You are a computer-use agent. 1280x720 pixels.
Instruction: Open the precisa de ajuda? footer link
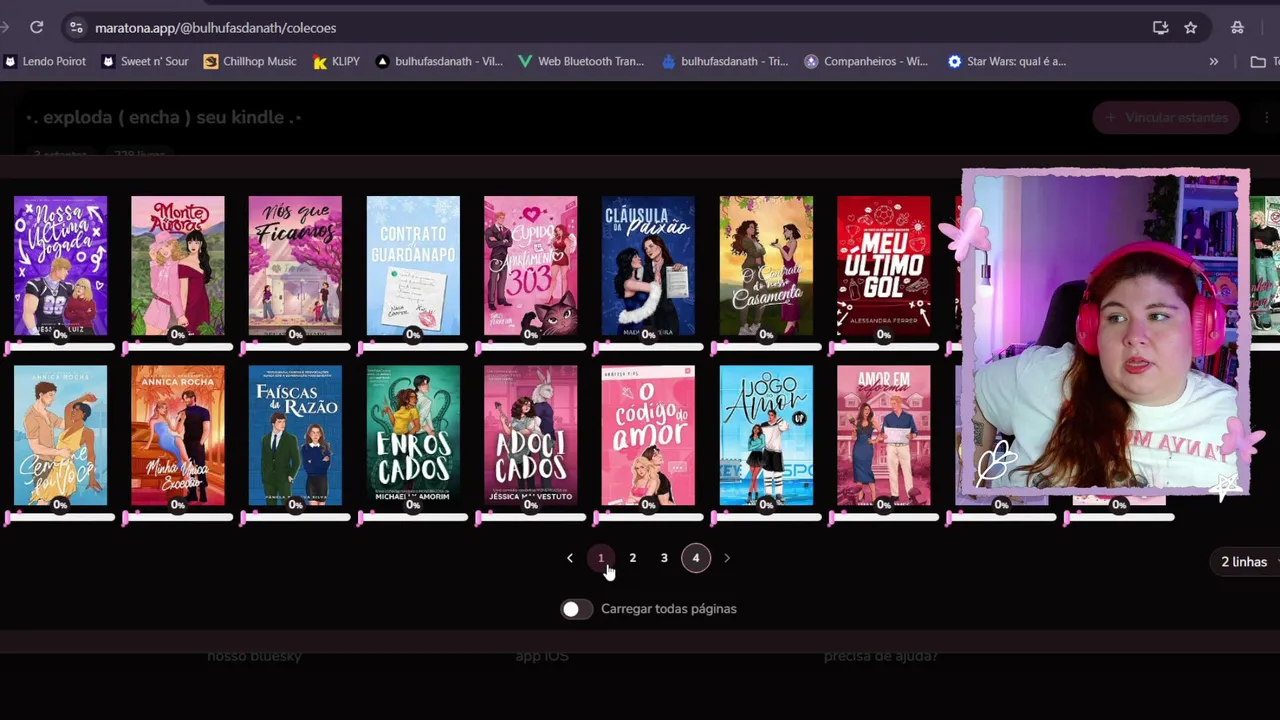[881, 656]
